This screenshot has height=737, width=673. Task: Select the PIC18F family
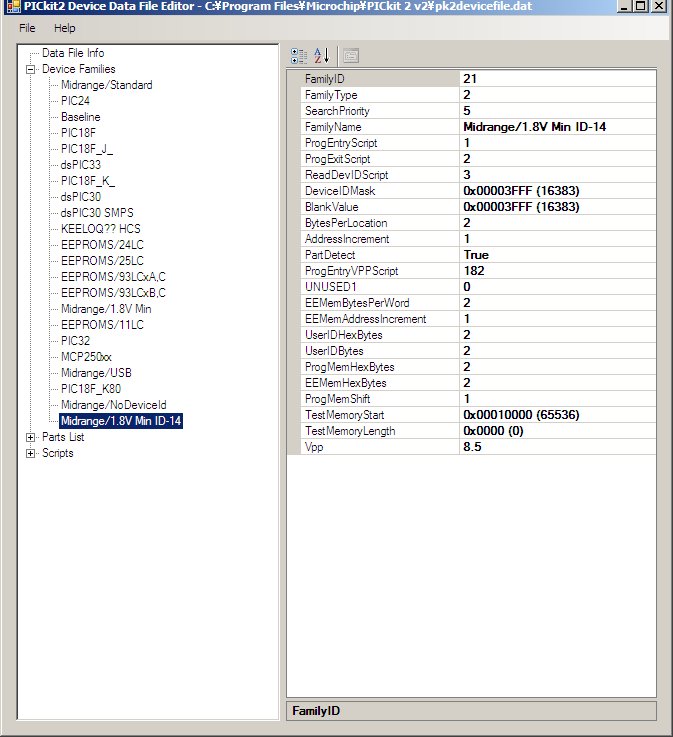(x=78, y=133)
